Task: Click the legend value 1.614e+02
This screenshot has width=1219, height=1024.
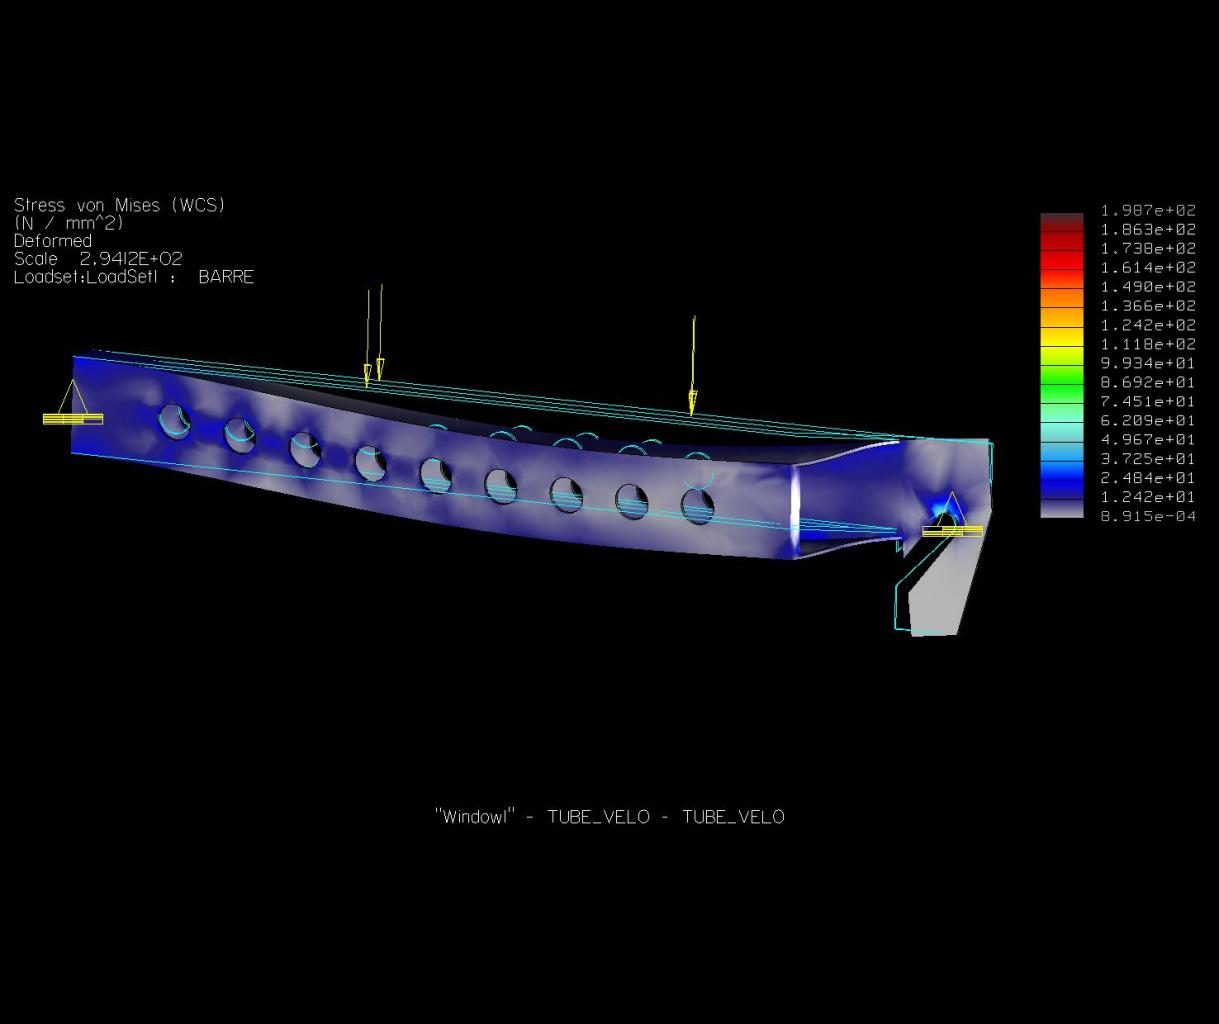Action: 1148,267
